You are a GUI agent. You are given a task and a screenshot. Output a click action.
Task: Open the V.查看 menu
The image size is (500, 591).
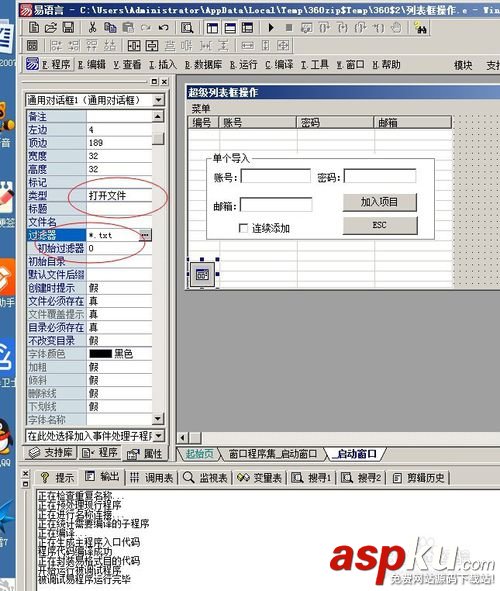127,64
